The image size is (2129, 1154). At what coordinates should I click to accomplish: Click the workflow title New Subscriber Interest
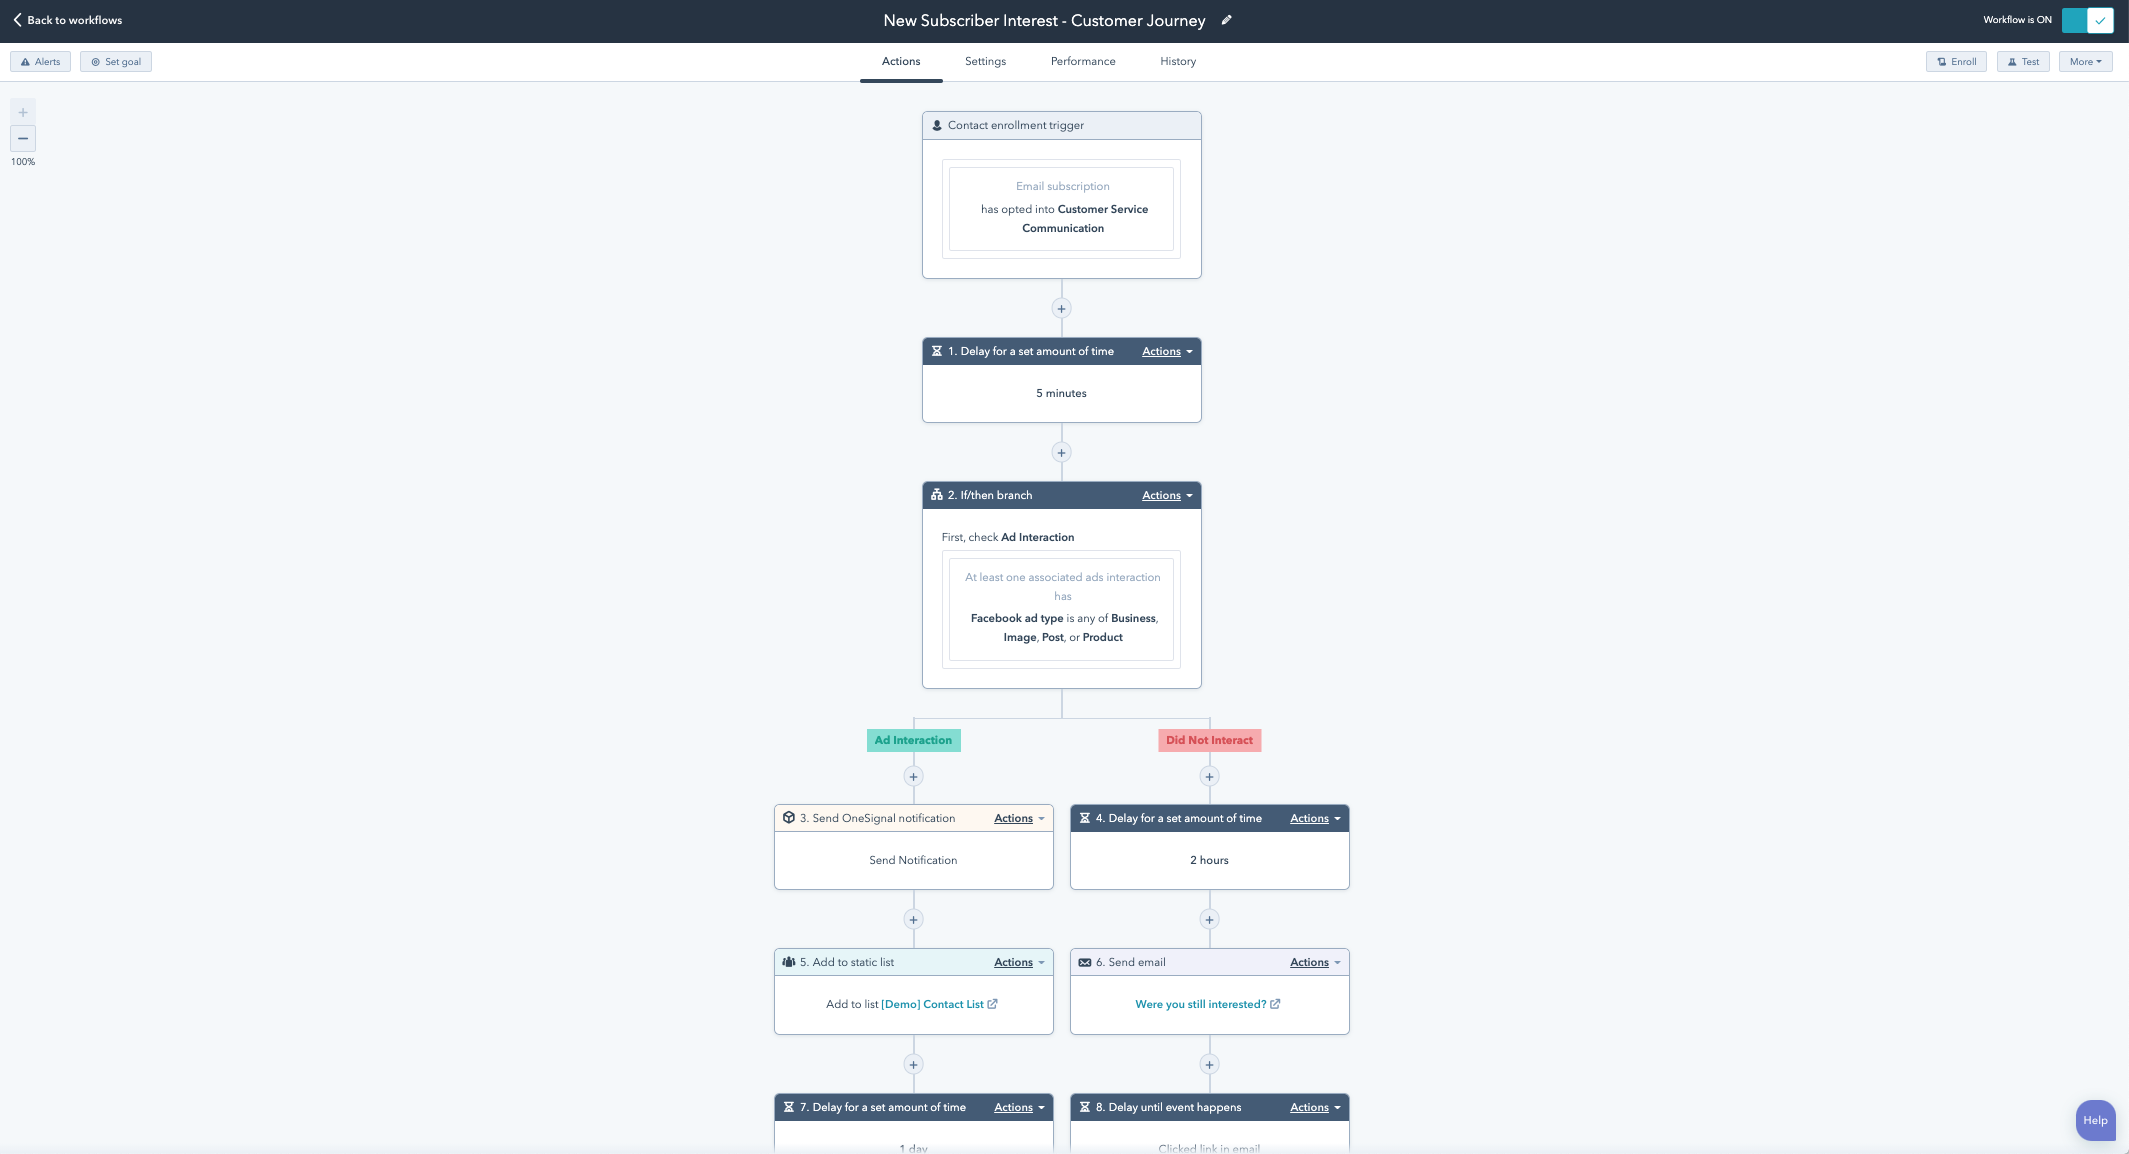coord(1044,20)
